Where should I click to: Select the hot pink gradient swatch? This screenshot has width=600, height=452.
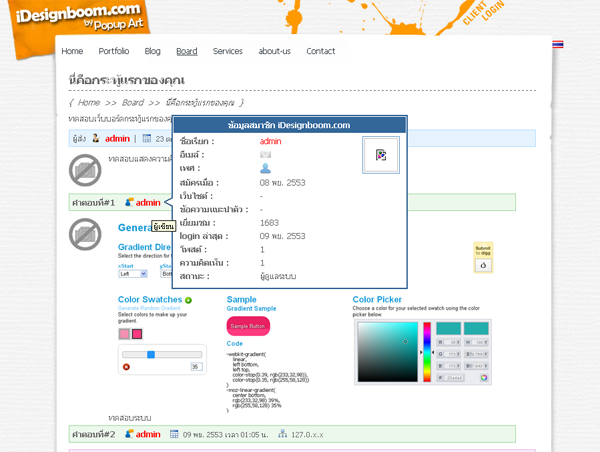click(137, 334)
